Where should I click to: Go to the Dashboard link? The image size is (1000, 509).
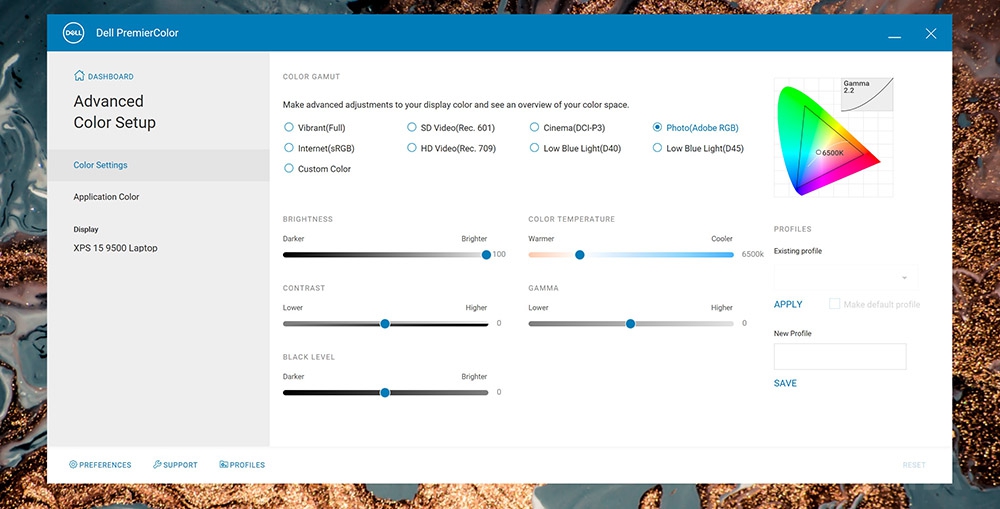tap(110, 77)
